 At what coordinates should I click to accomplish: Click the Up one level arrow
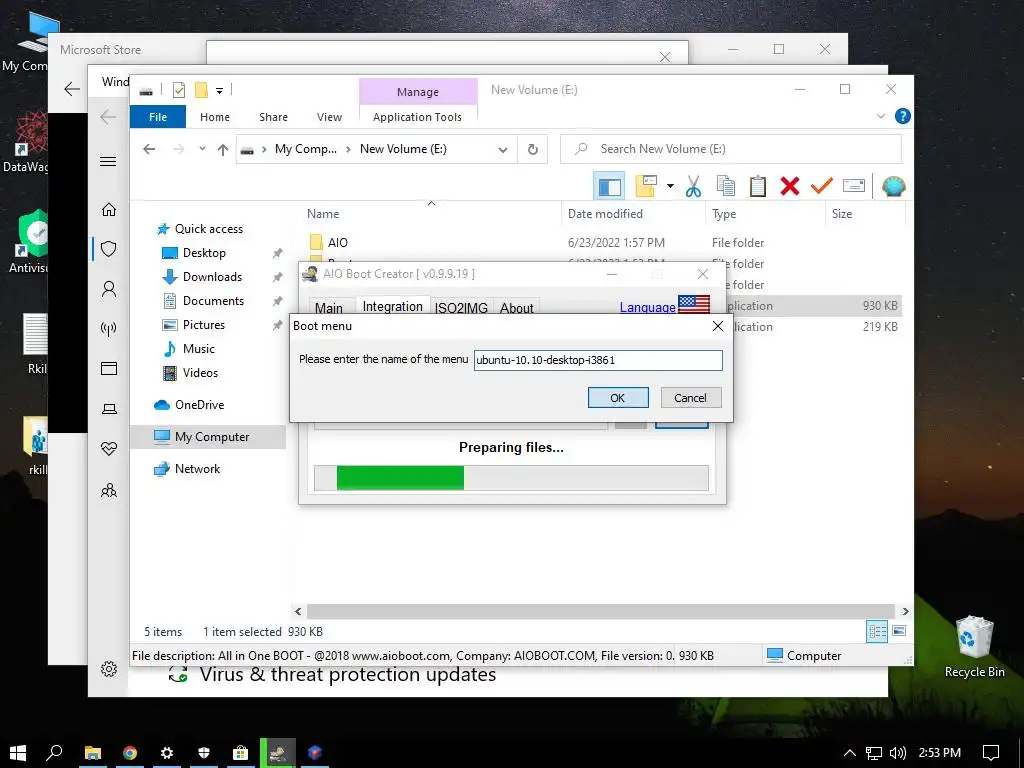tap(223, 150)
